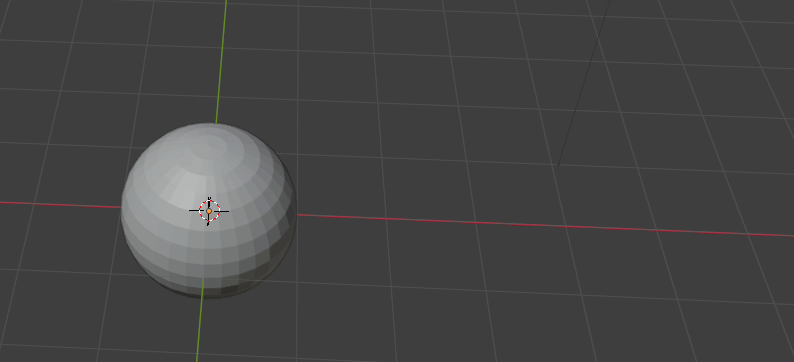Click the thin black vertical line of the lamp
794x362 pixels.
583,82
